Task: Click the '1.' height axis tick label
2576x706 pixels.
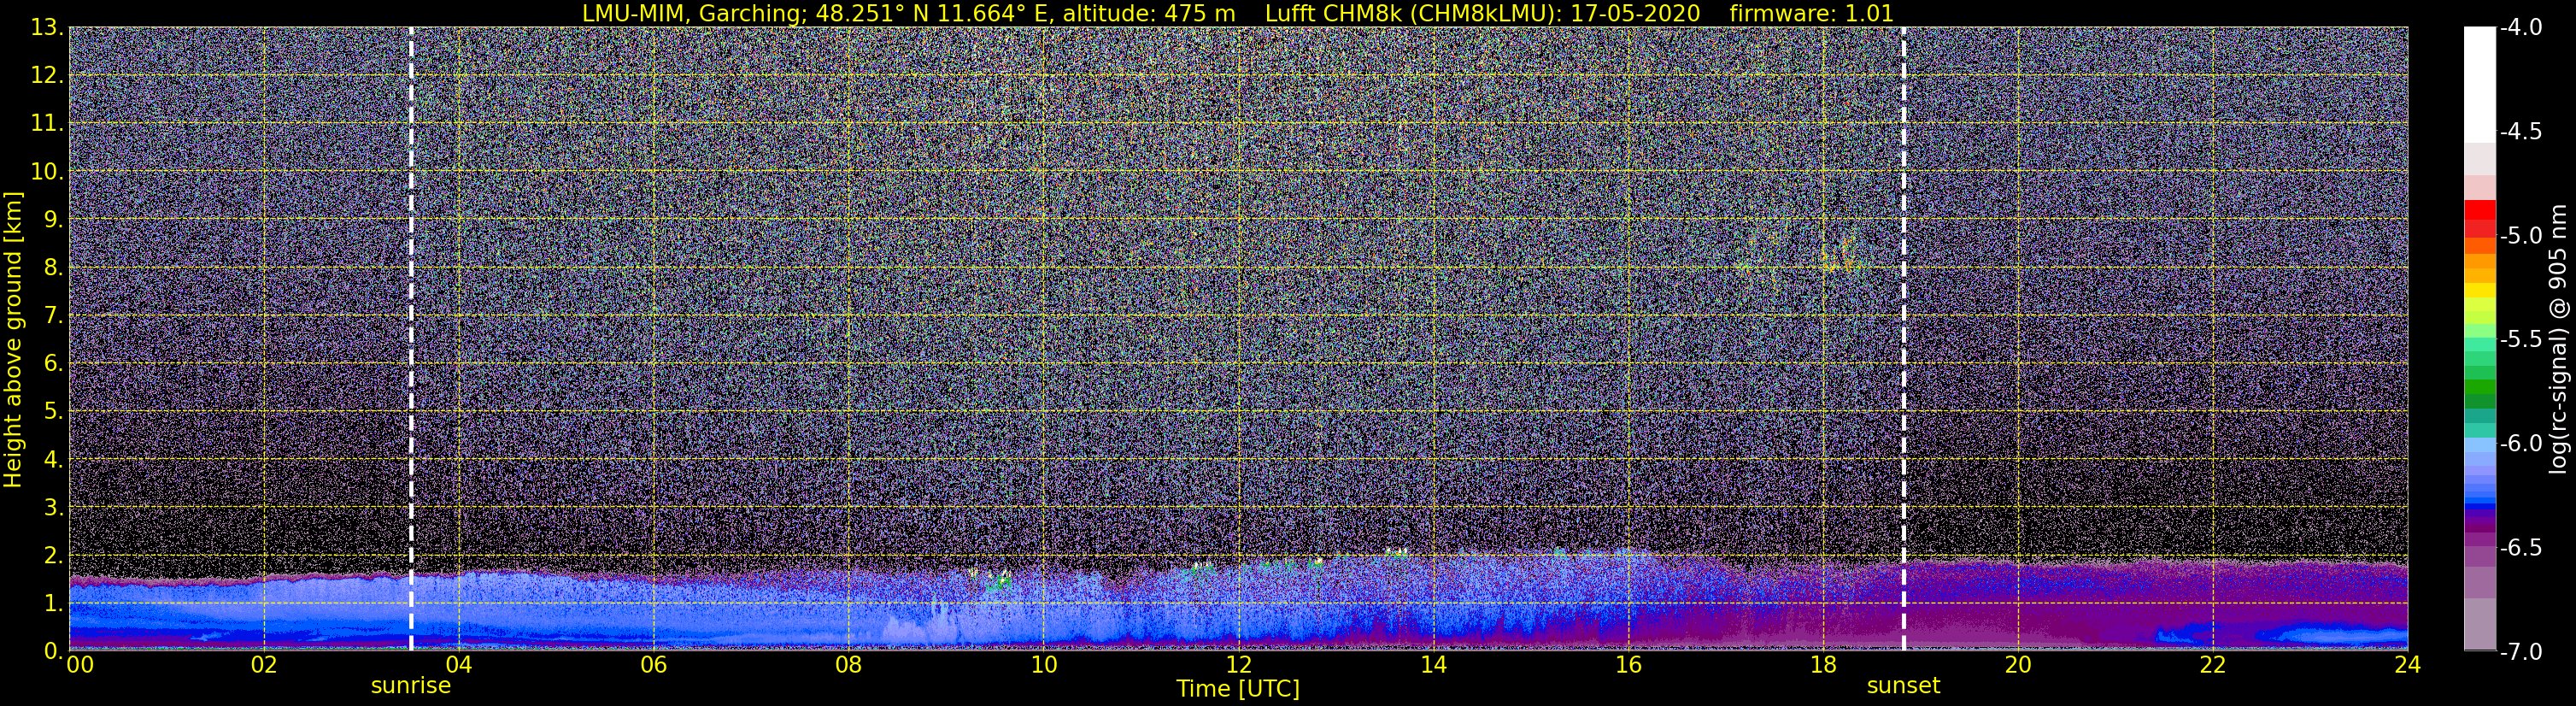Action: pos(53,604)
